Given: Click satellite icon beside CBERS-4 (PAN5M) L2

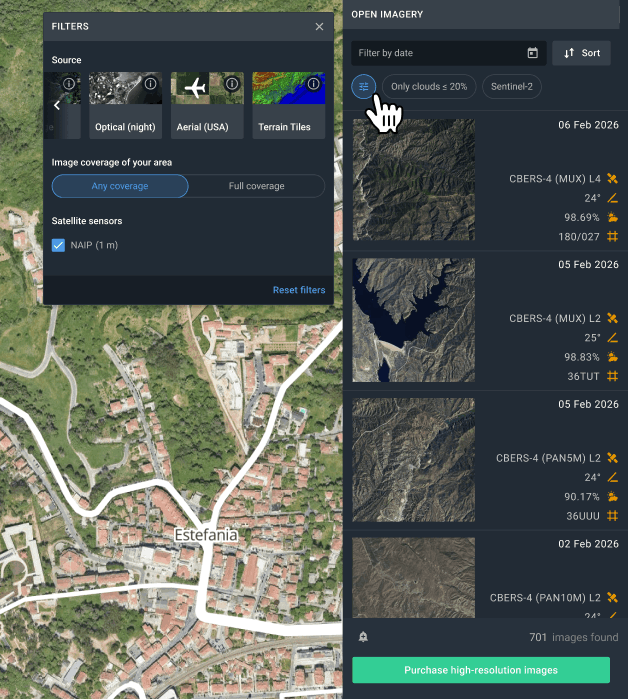Looking at the screenshot, I should click(612, 458).
